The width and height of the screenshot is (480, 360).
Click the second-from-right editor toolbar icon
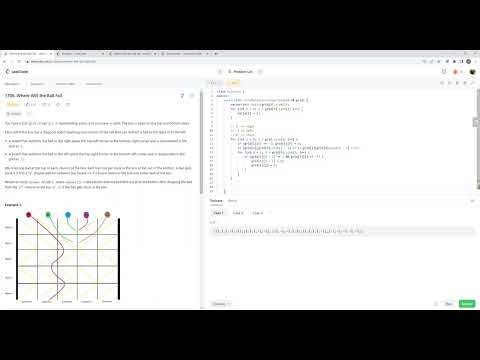tap(465, 83)
